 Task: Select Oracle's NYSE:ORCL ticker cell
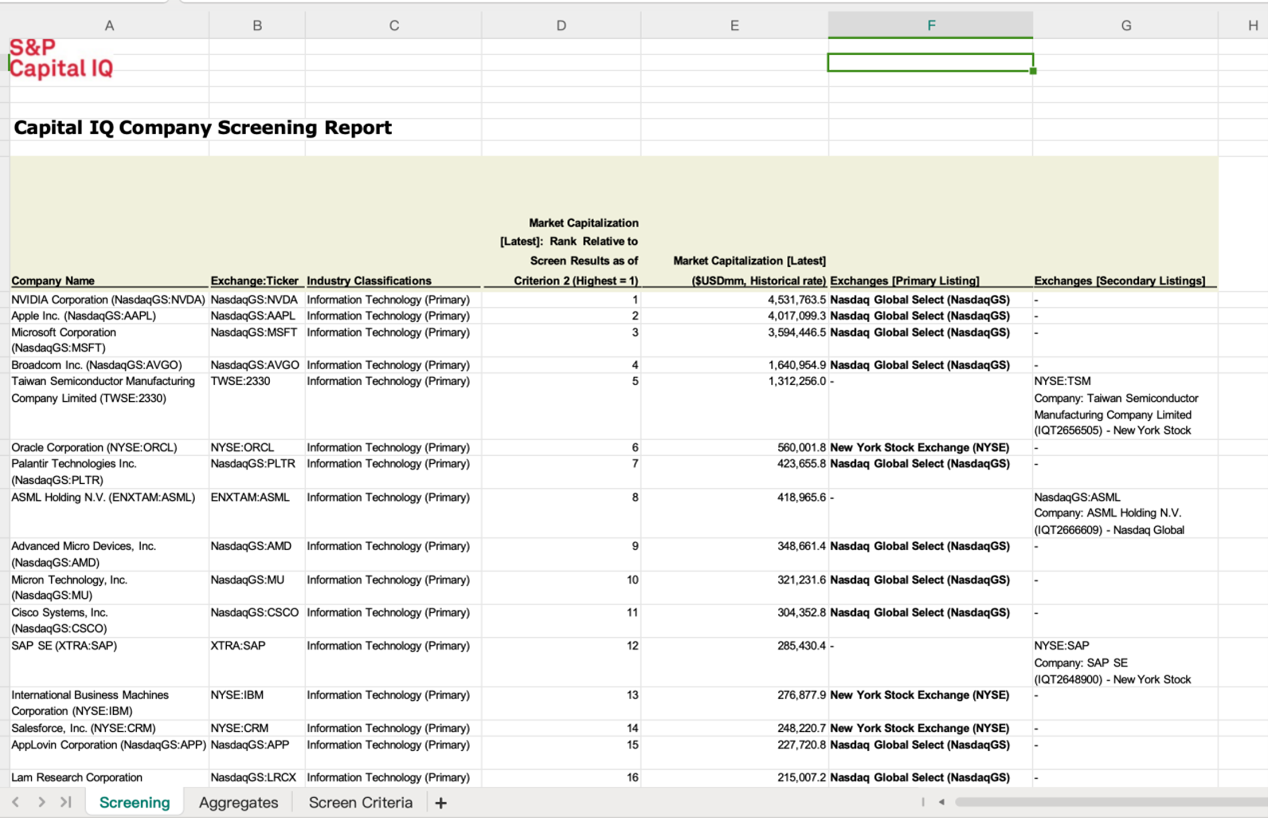[x=242, y=448]
